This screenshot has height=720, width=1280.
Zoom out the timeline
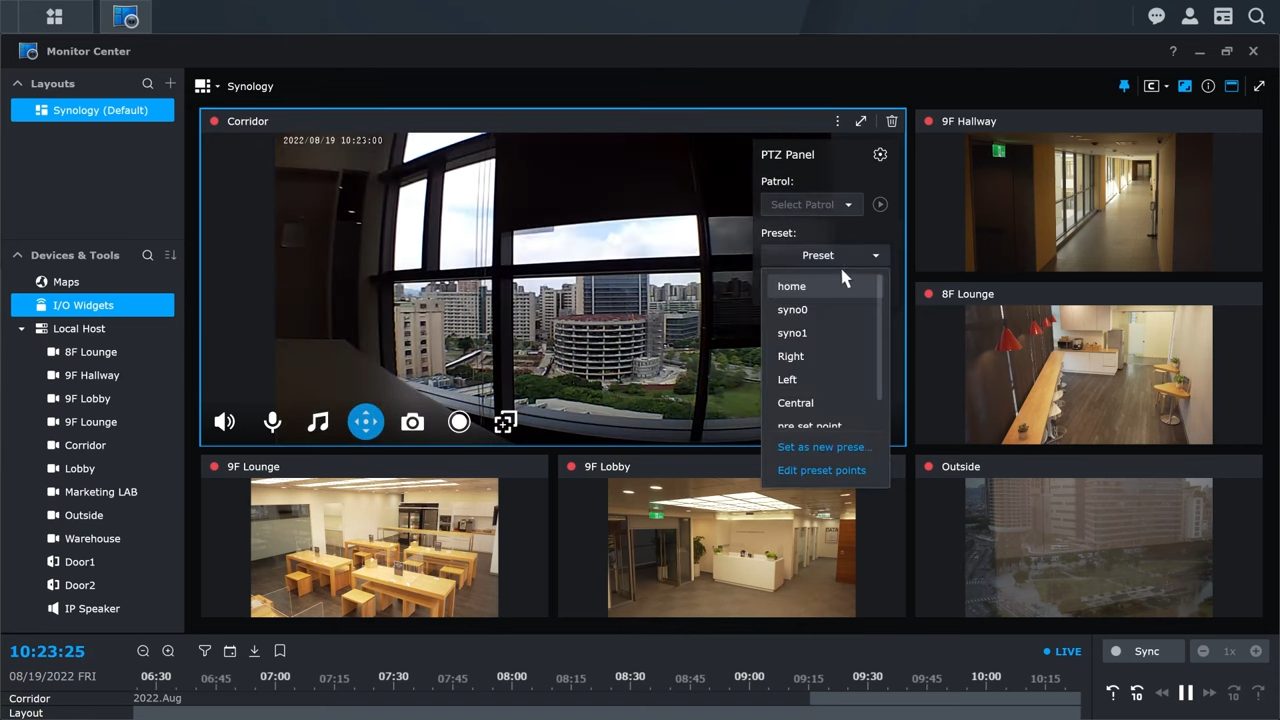[x=143, y=651]
